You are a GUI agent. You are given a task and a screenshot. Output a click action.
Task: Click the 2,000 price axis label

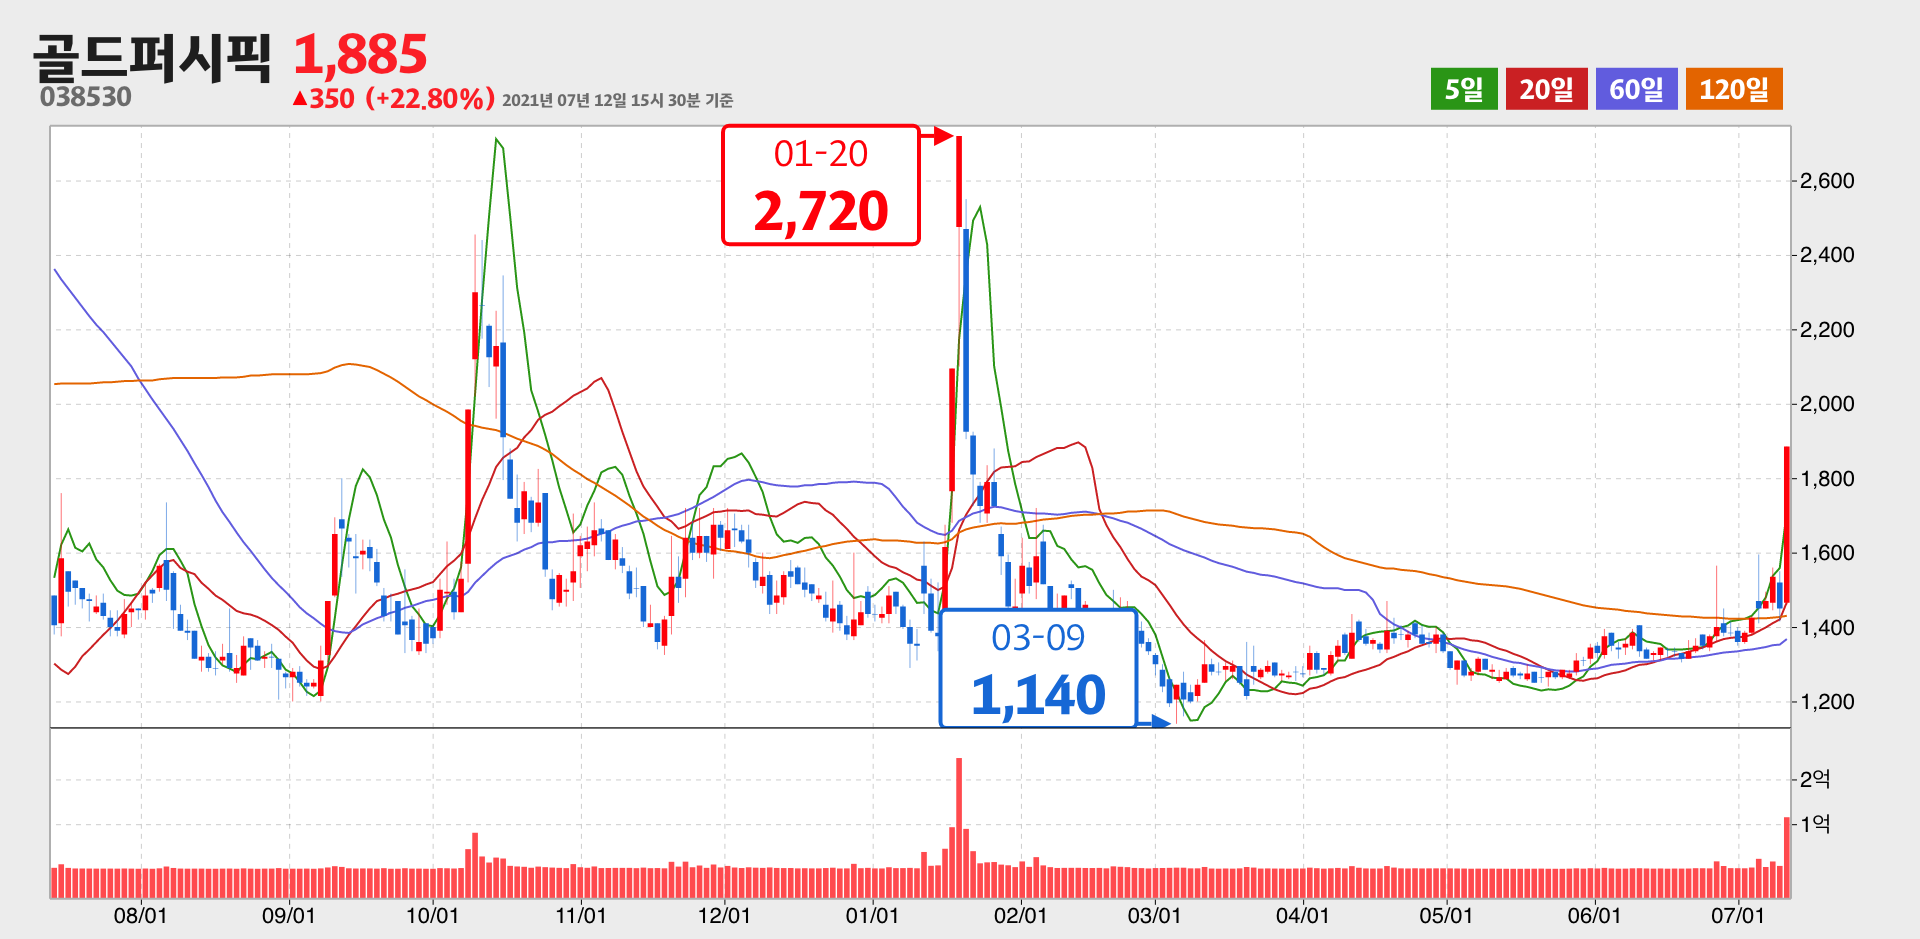[x=1827, y=404]
